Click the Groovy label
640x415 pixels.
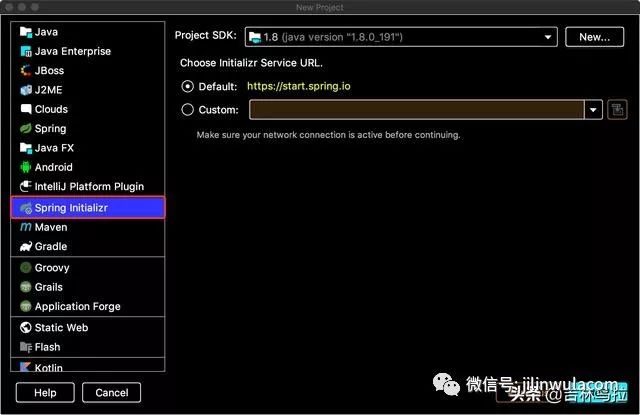[x=52, y=268]
